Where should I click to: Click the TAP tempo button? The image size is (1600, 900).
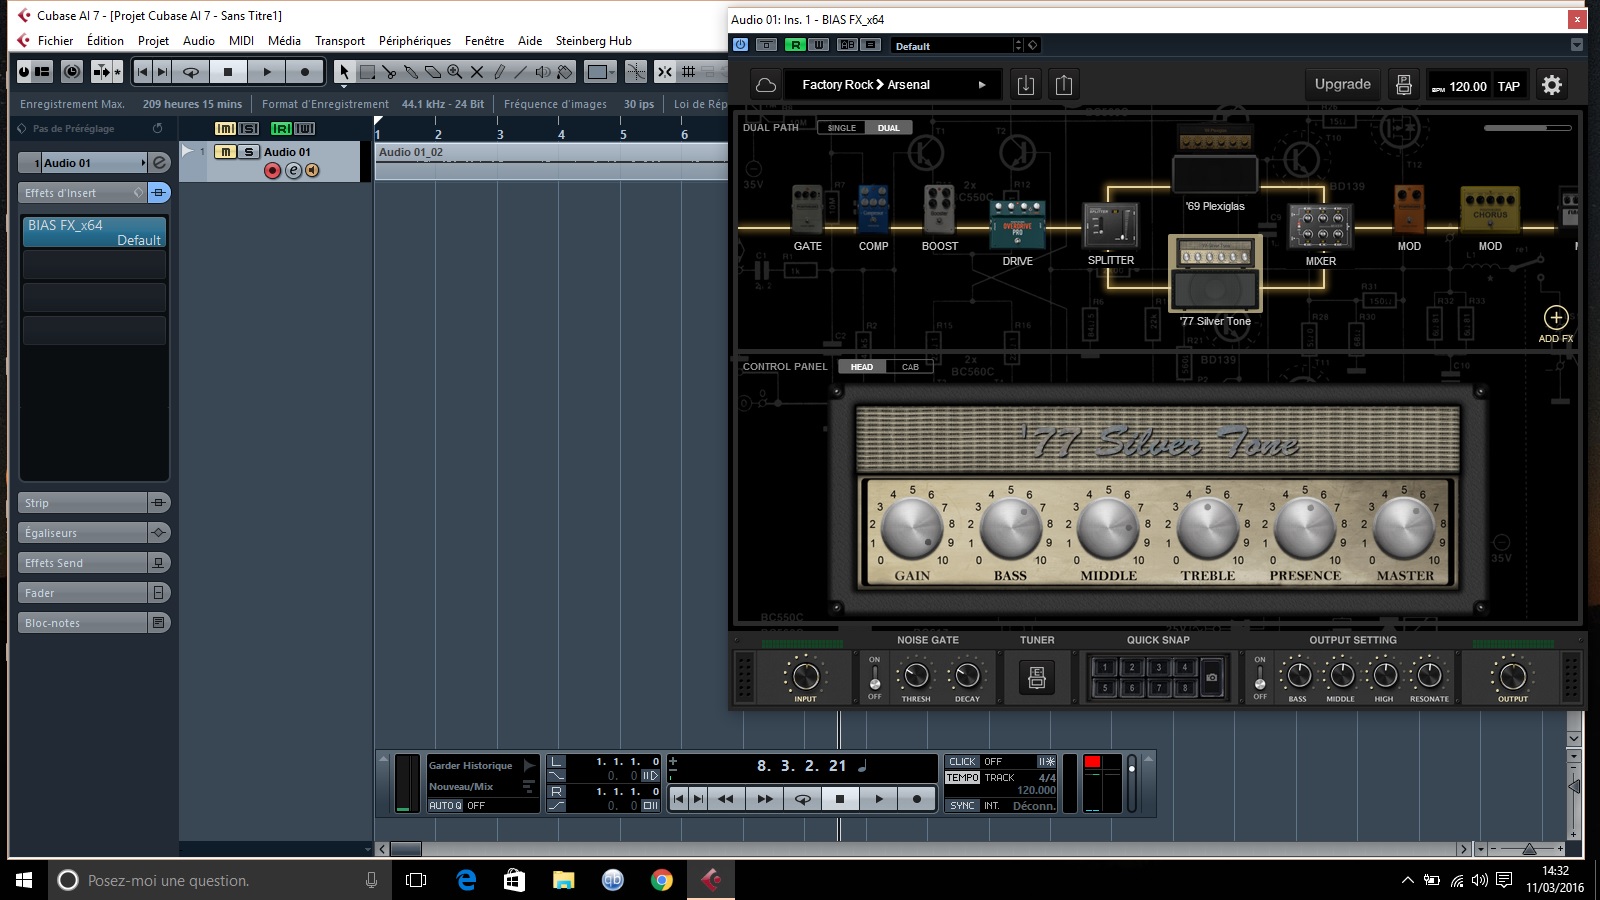point(1509,86)
